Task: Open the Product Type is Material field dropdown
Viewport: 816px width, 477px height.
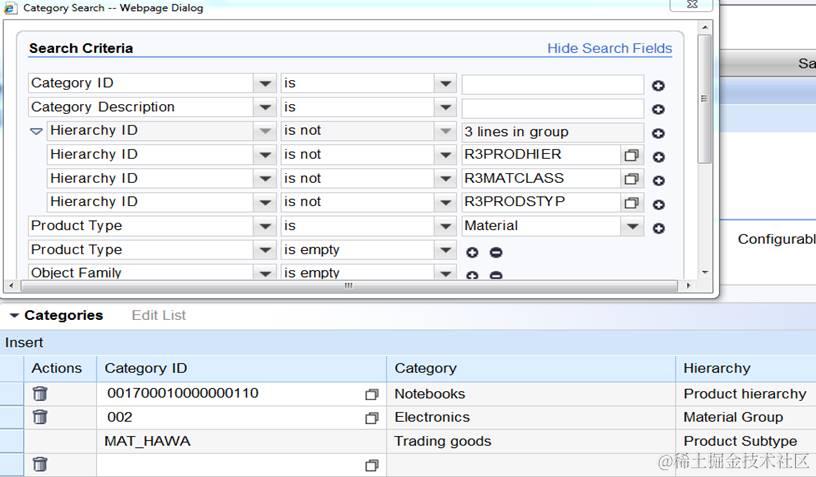Action: click(265, 226)
